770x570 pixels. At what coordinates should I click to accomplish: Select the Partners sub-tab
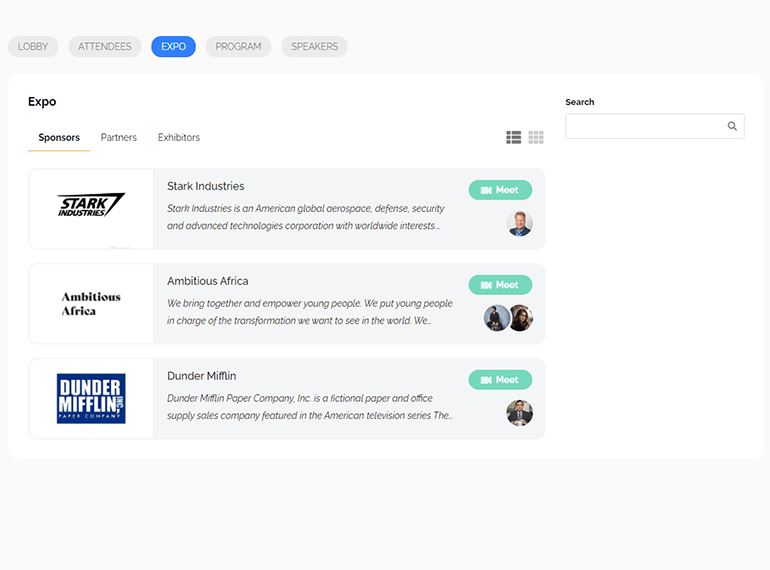[x=119, y=138]
